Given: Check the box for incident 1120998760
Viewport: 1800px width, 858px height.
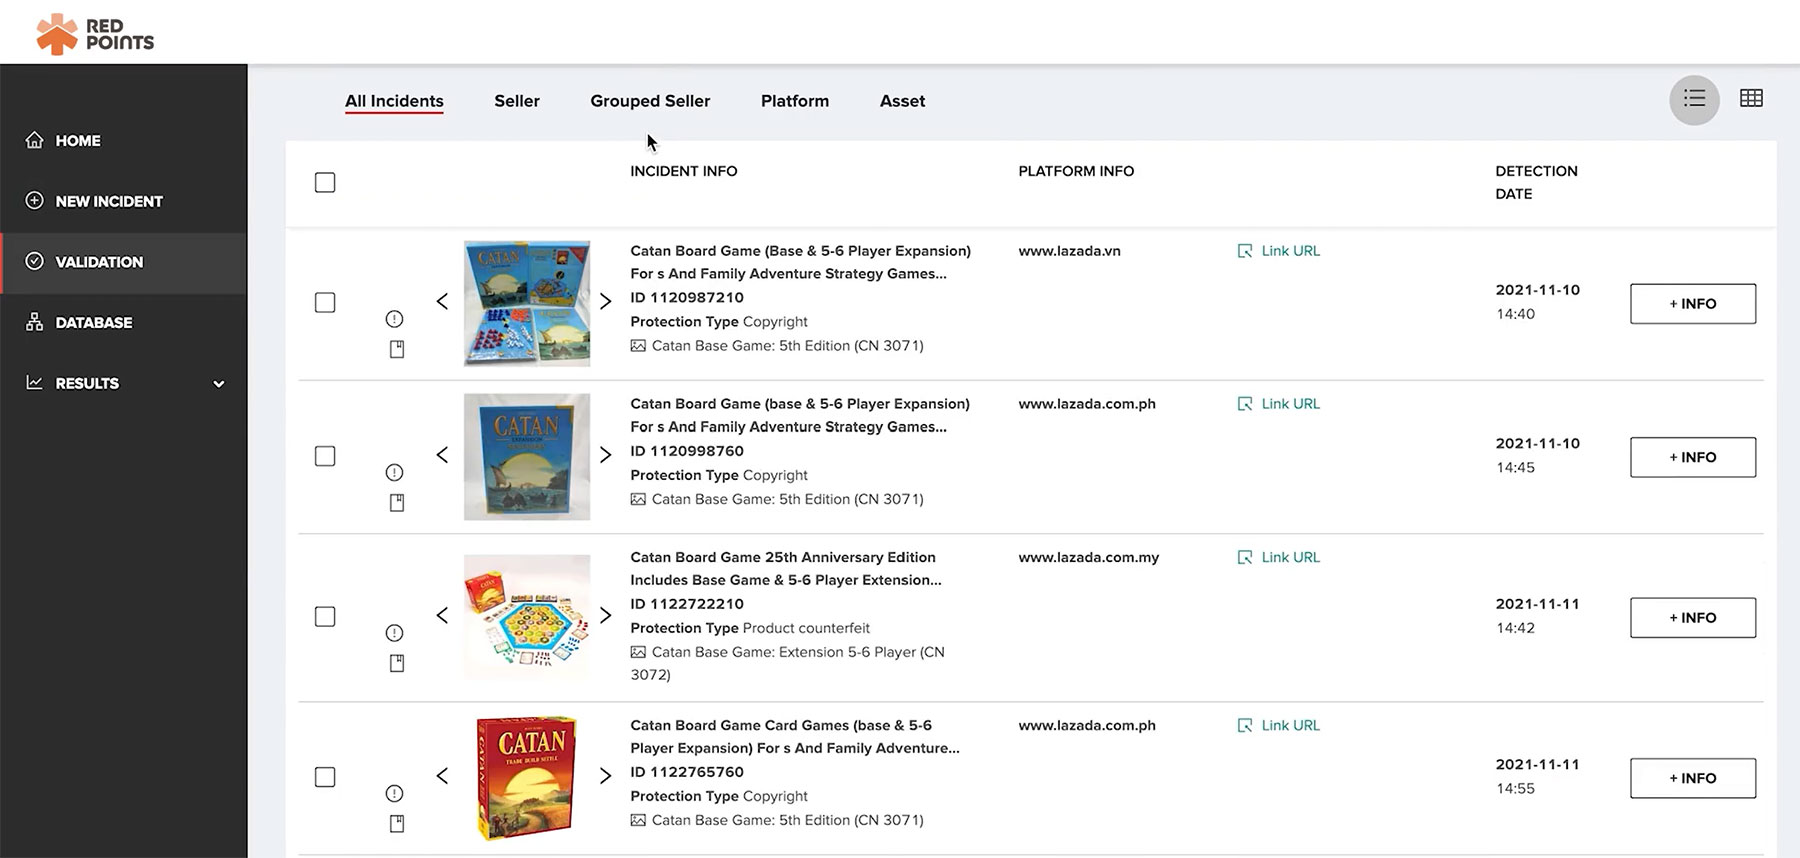Looking at the screenshot, I should [x=325, y=456].
